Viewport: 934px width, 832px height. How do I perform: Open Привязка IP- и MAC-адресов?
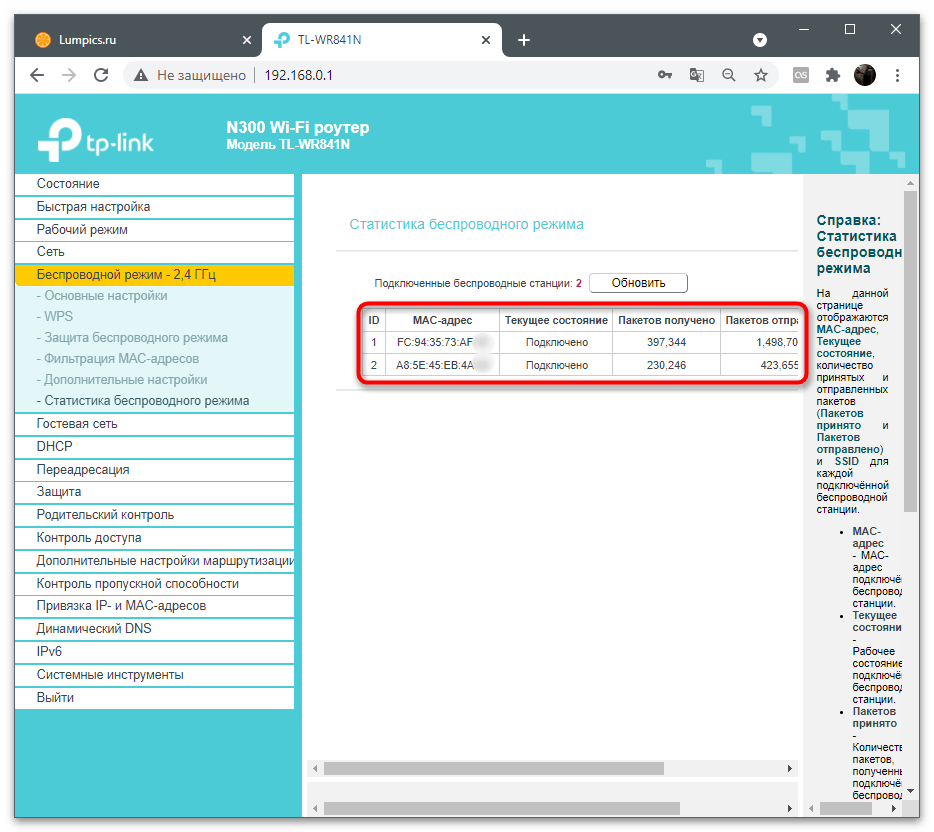coord(154,606)
